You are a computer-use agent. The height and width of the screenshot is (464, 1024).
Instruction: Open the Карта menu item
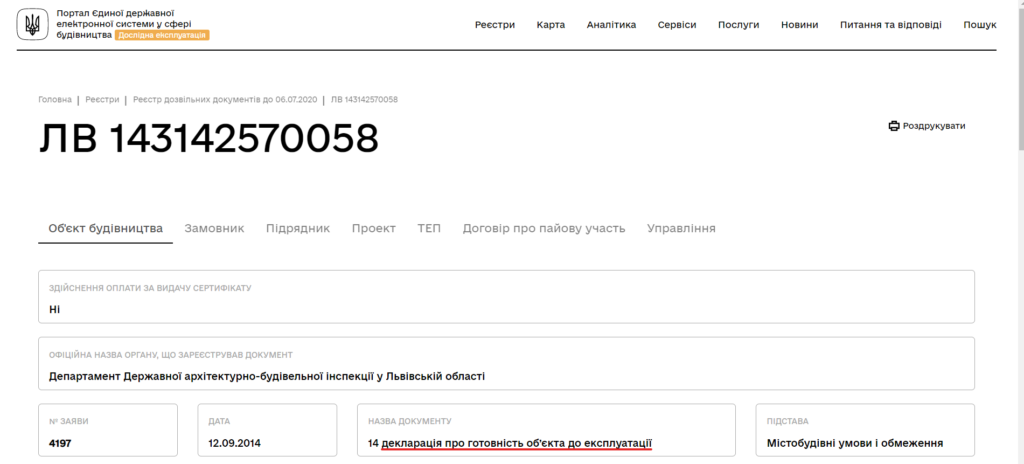point(551,25)
